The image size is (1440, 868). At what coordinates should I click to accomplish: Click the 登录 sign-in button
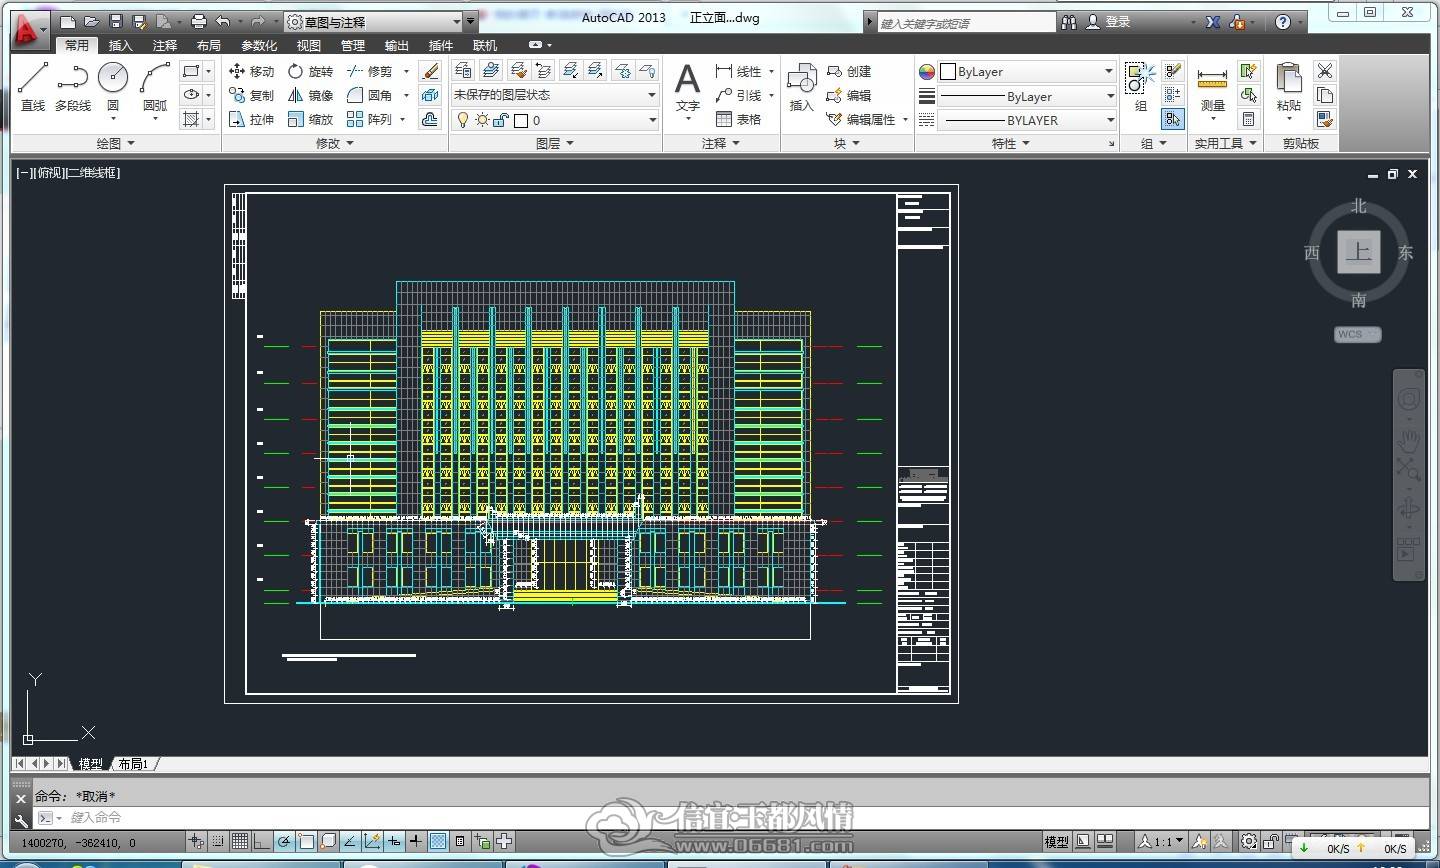click(x=1109, y=21)
